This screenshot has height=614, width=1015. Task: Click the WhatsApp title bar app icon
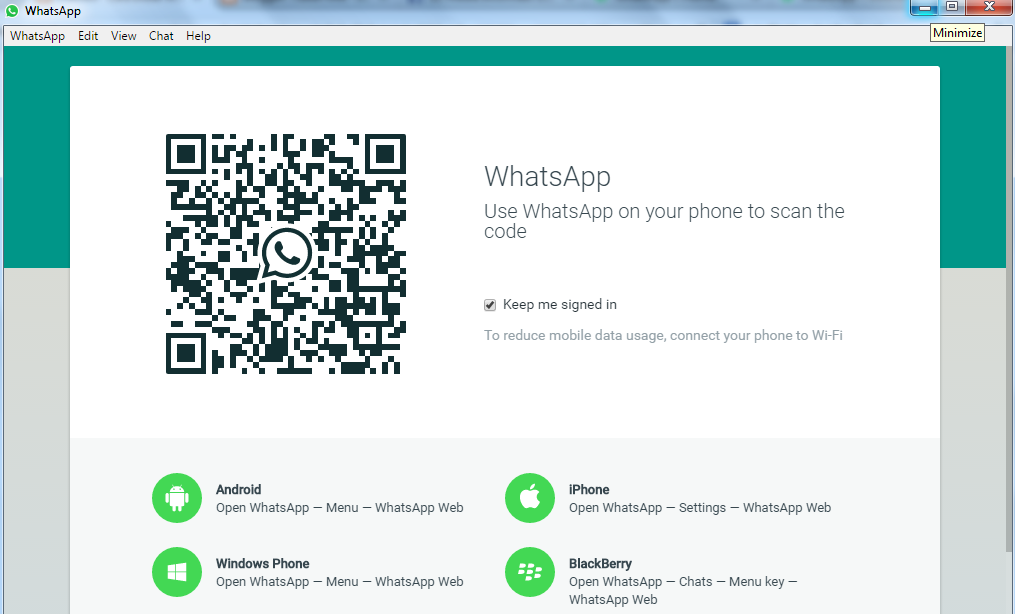[x=12, y=11]
